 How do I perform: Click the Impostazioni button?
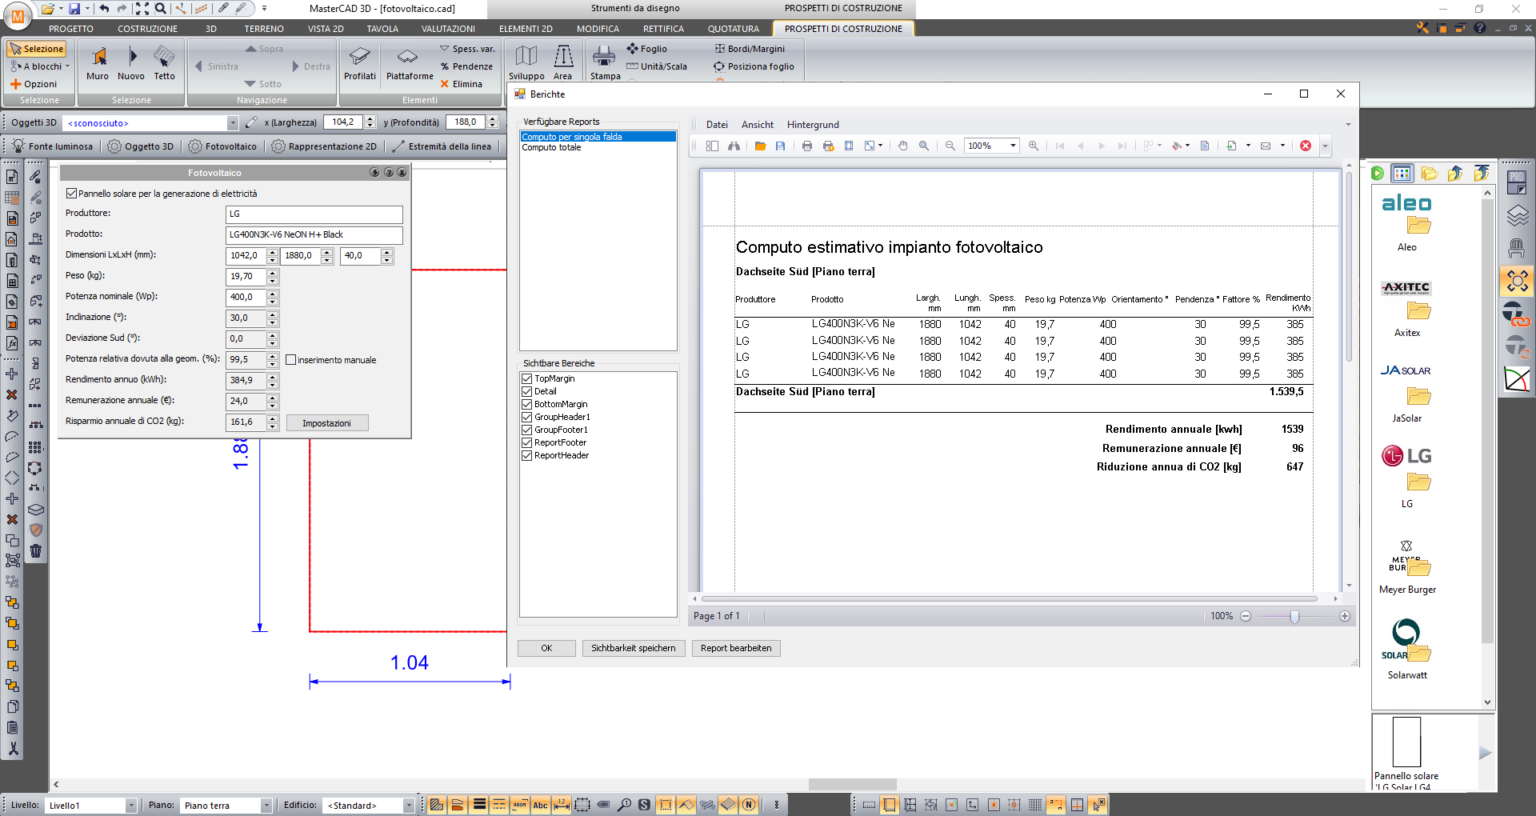(x=327, y=423)
